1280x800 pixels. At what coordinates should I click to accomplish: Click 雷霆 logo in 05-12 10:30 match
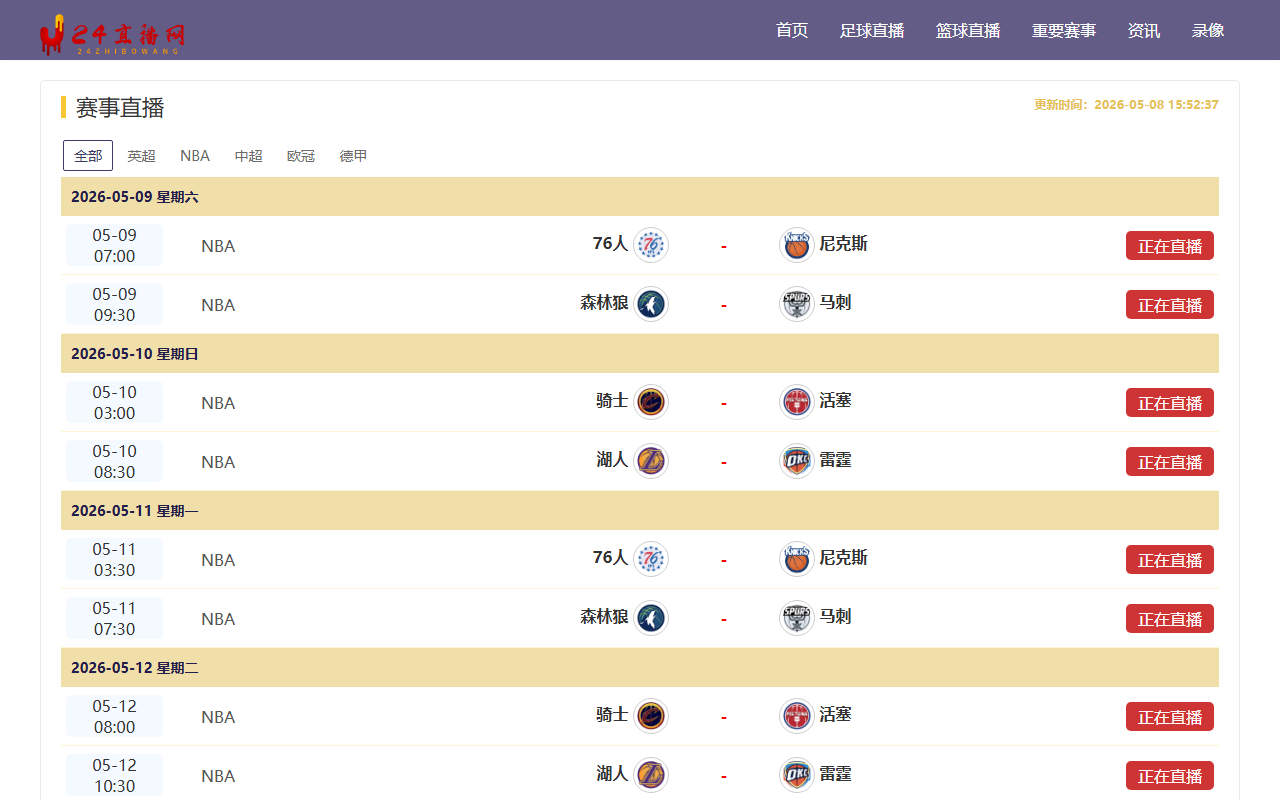click(797, 775)
